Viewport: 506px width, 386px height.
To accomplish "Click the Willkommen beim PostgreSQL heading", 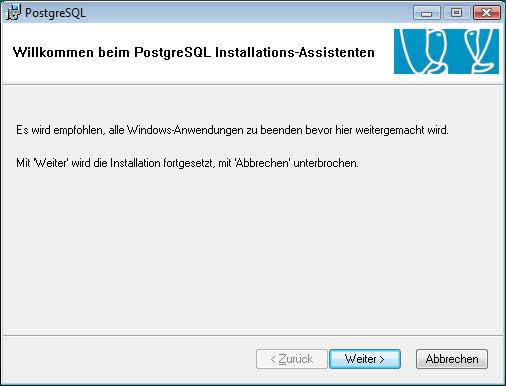I will (x=194, y=52).
